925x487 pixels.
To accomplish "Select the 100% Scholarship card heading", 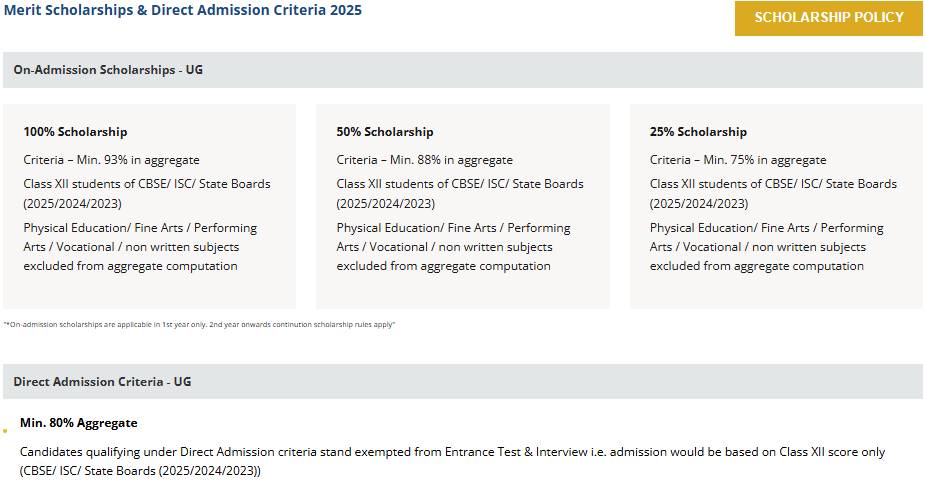I will pos(76,132).
